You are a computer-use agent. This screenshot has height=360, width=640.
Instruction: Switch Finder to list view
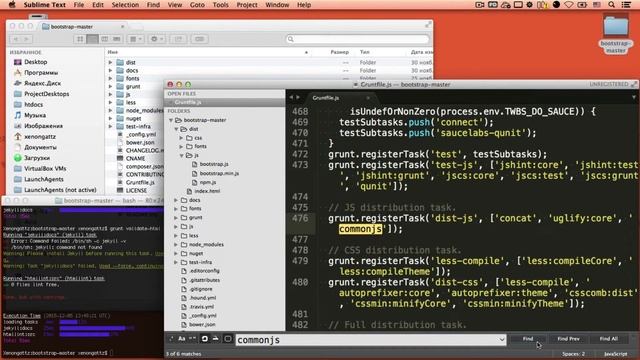click(93, 39)
